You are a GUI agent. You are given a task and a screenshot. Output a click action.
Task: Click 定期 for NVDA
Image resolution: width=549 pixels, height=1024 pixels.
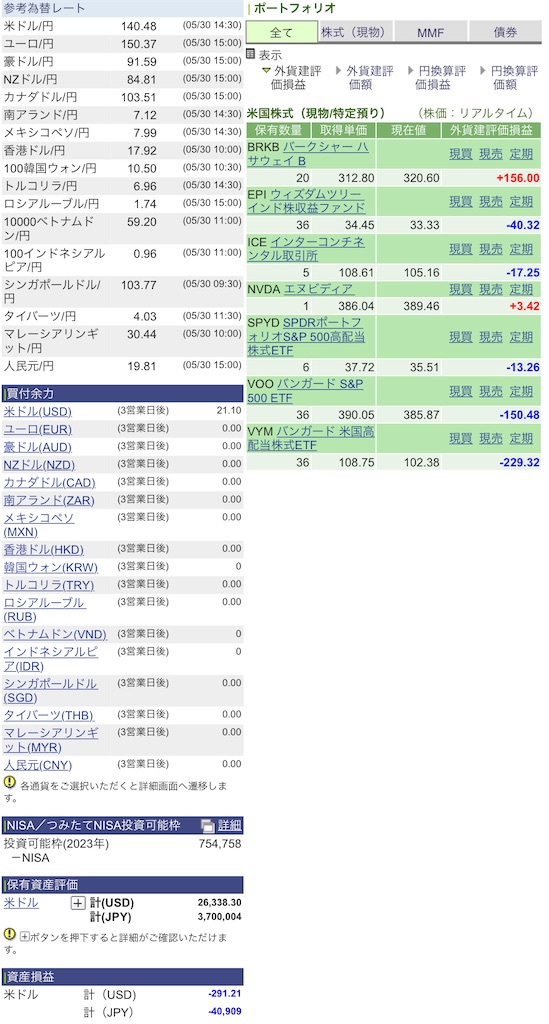click(x=521, y=289)
